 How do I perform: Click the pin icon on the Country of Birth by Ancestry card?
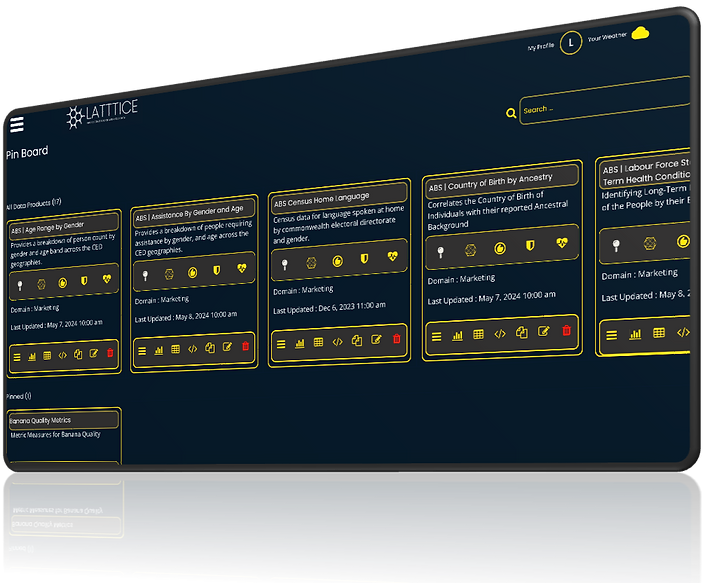441,252
